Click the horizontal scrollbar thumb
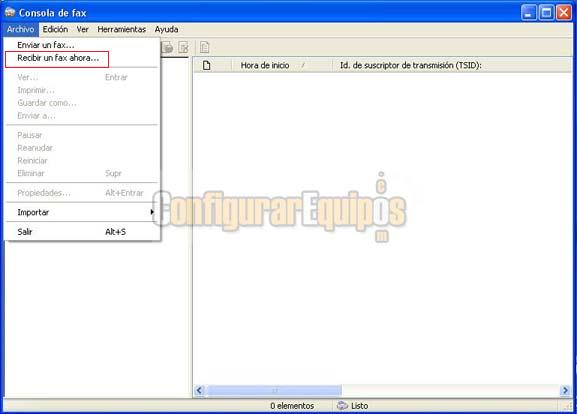Viewport: 577px width, 414px height. (274, 390)
